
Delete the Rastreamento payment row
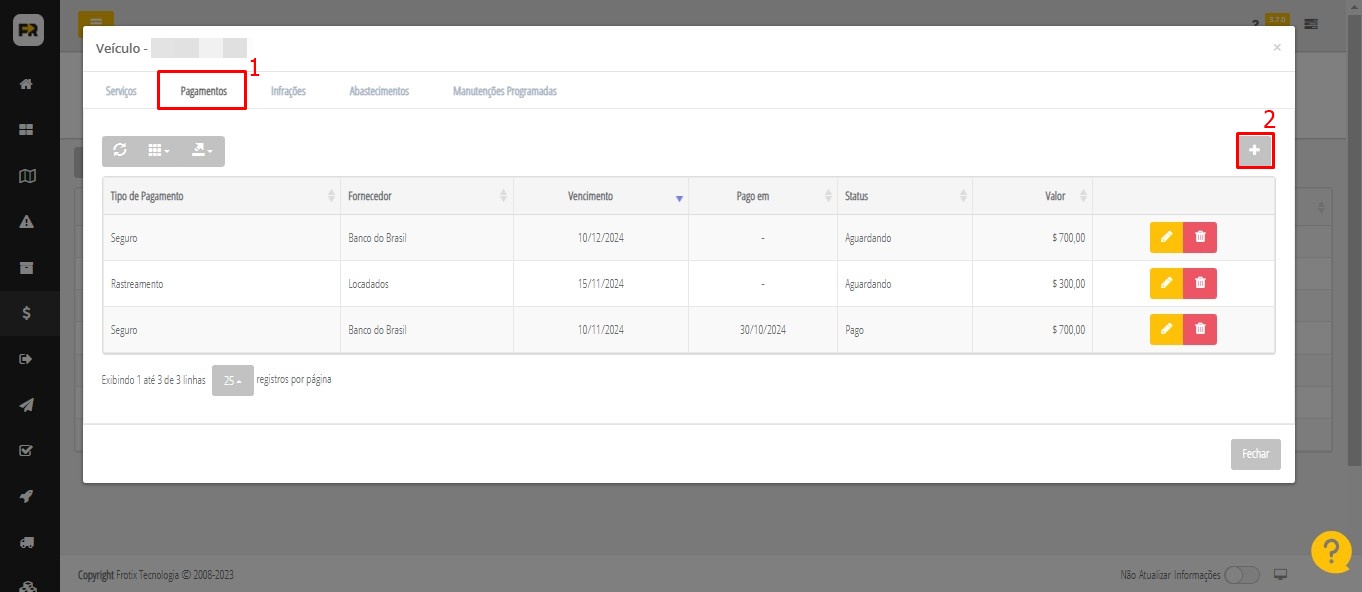coord(1200,284)
